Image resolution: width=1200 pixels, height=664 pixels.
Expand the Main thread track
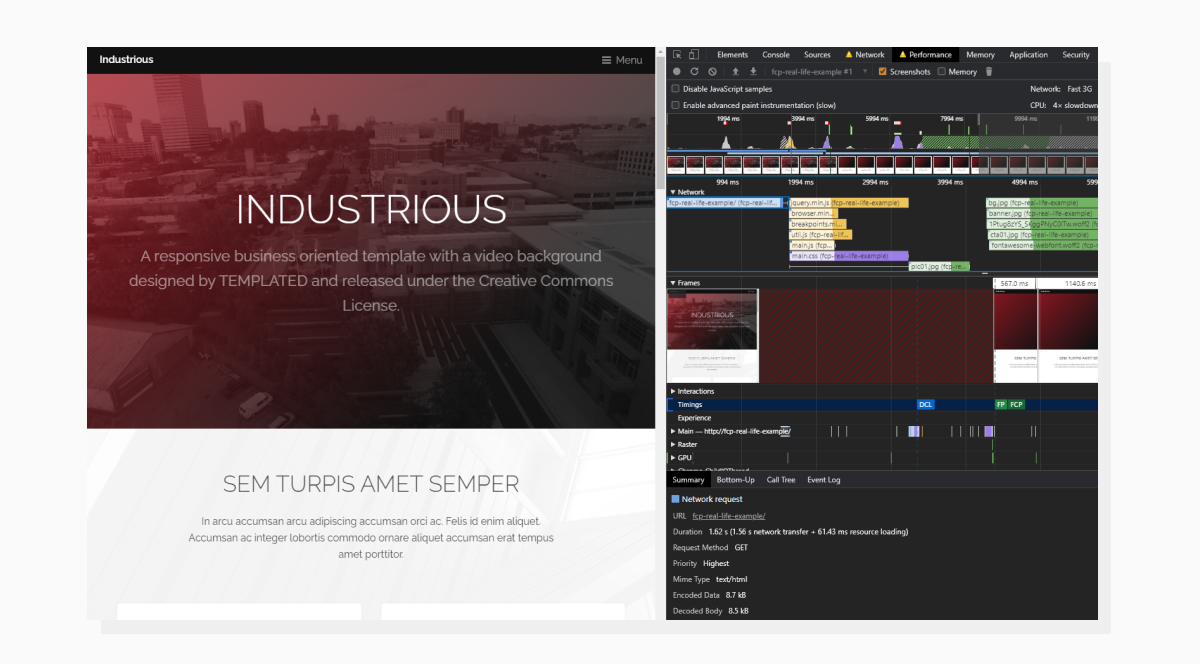(x=673, y=431)
